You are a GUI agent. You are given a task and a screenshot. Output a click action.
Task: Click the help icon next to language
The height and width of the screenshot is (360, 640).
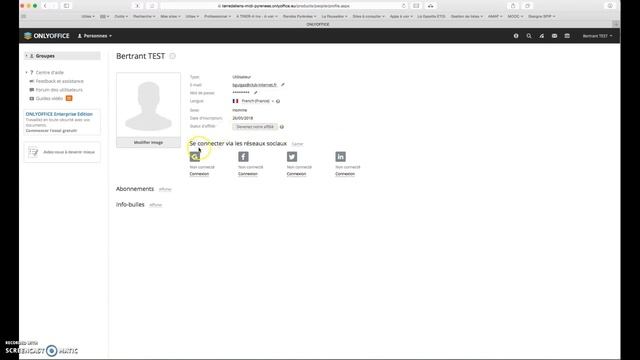(x=278, y=101)
